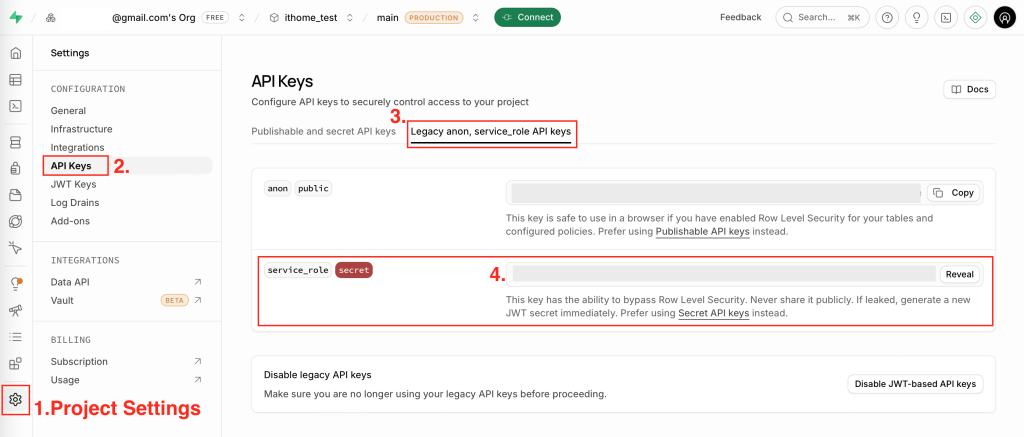1024x437 pixels.
Task: Click the PRODUCTION badge
Action: pyautogui.click(x=434, y=18)
